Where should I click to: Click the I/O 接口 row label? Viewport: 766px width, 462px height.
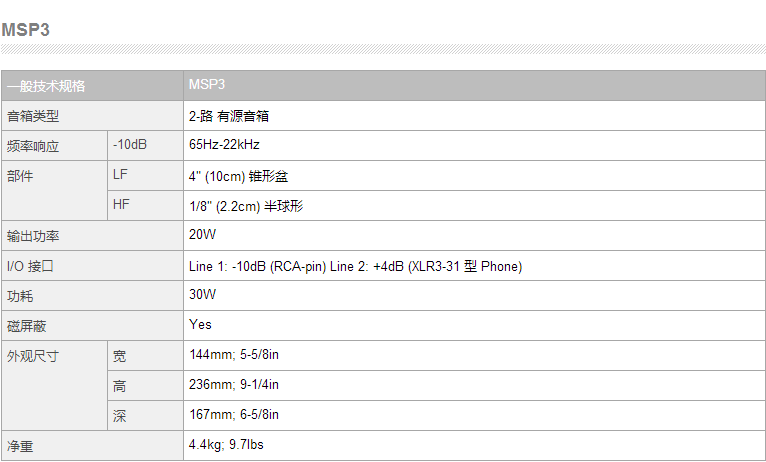point(92,266)
